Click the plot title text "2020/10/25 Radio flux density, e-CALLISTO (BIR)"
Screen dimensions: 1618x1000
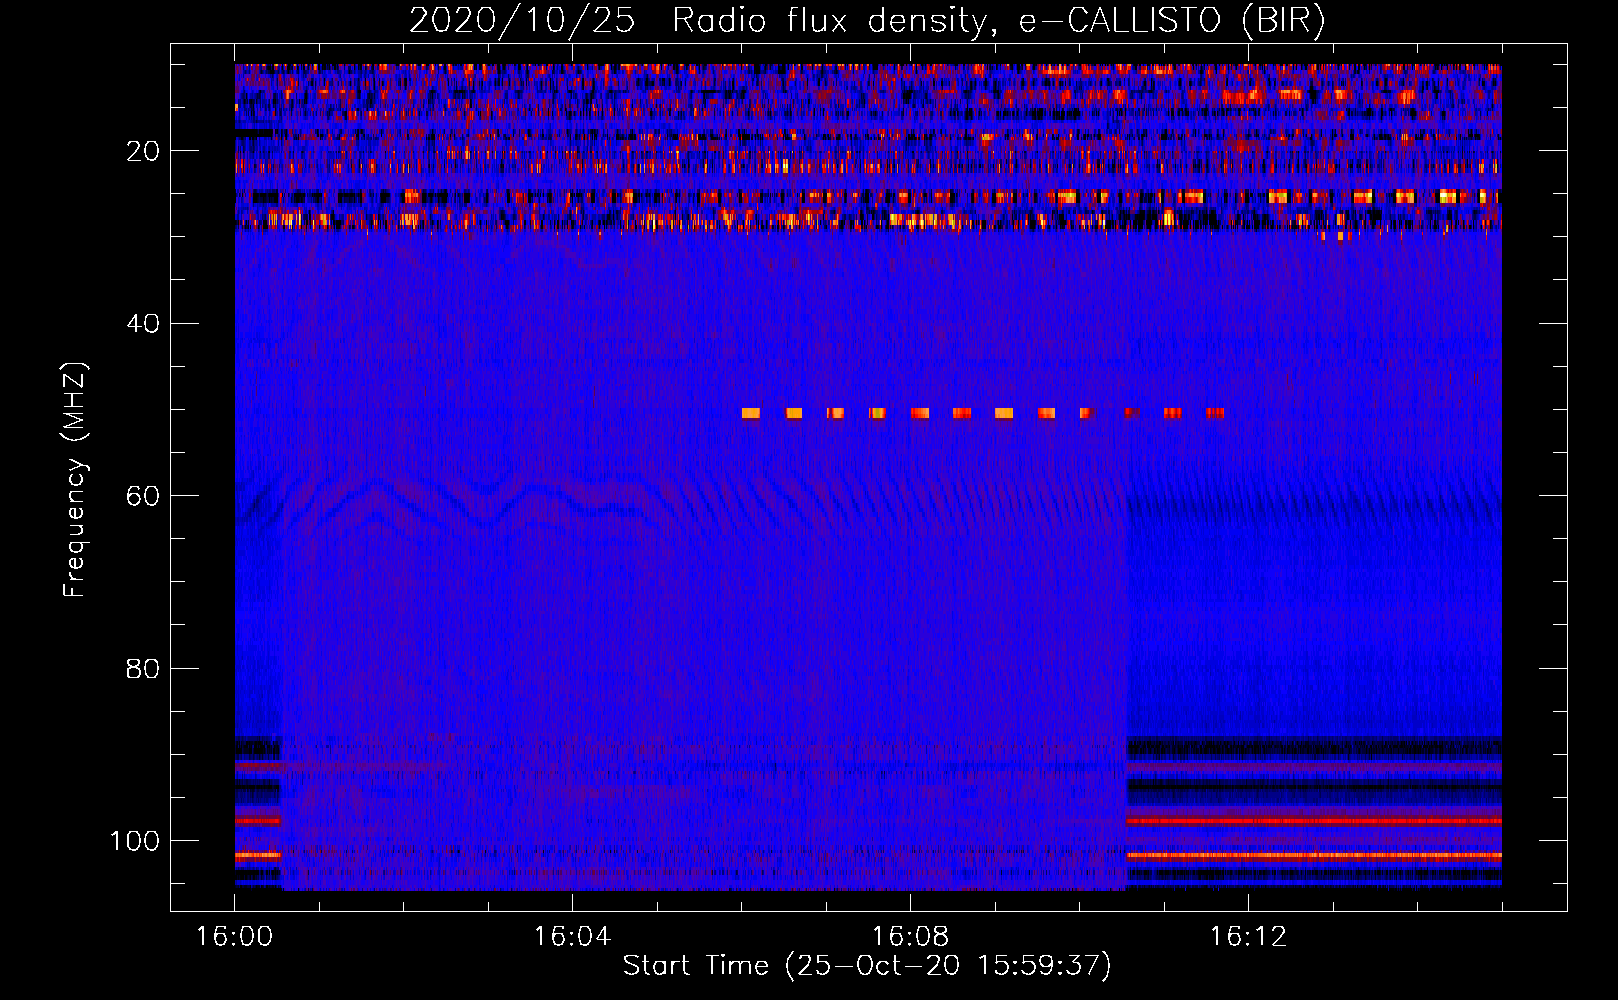tap(867, 21)
